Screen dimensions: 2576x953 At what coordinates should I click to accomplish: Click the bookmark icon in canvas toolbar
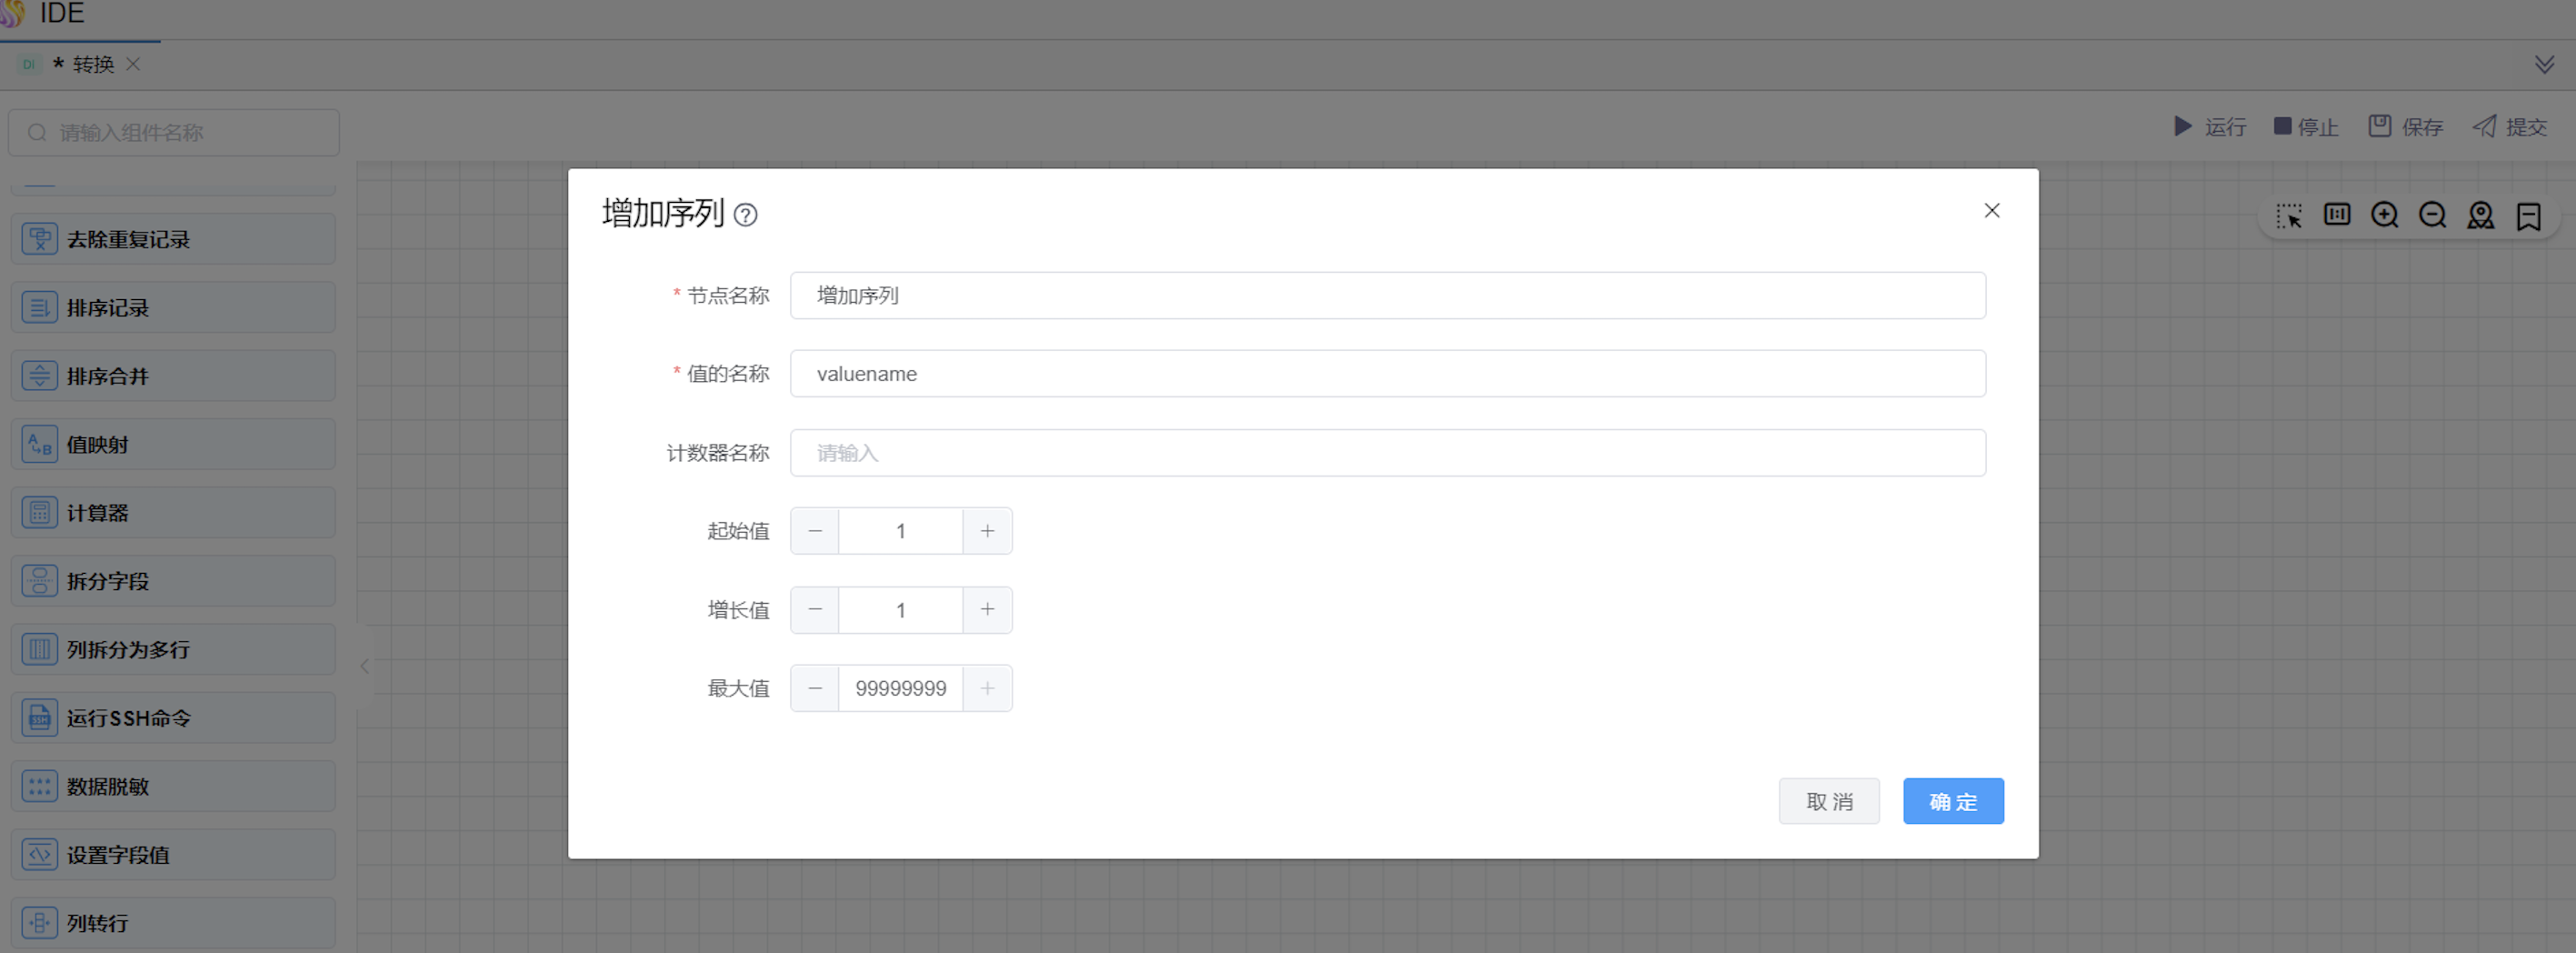tap(2528, 216)
